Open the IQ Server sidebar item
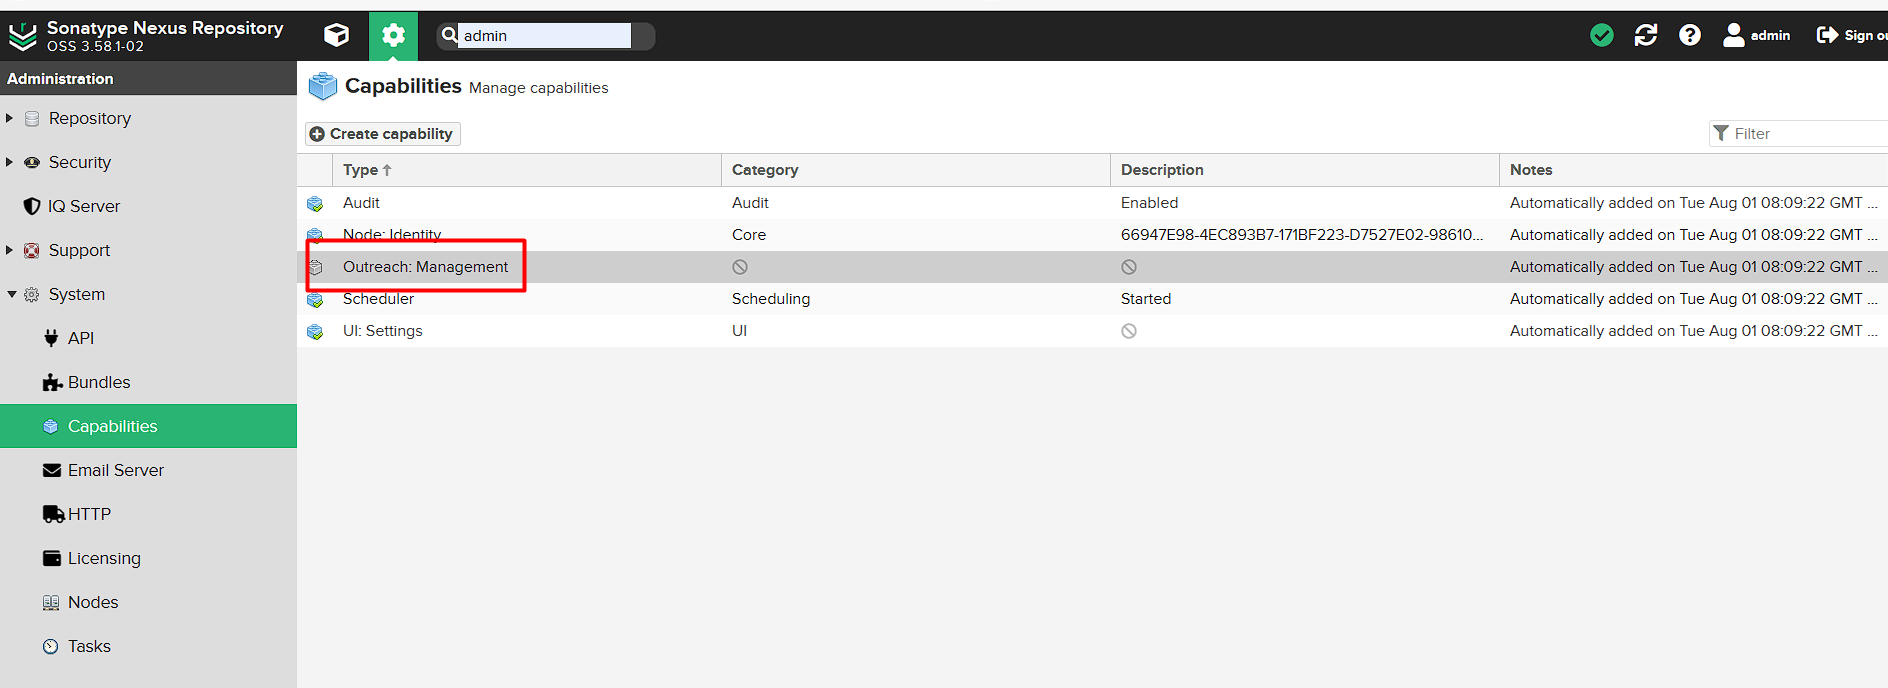The height and width of the screenshot is (688, 1888). point(84,206)
